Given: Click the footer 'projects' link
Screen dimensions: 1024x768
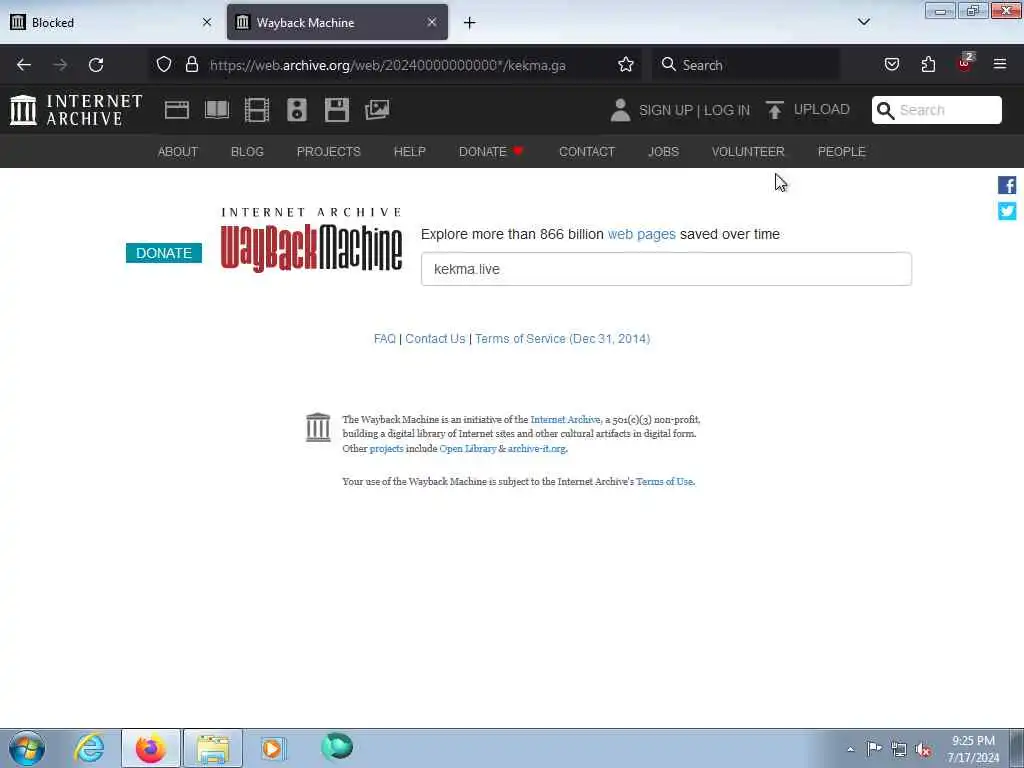Looking at the screenshot, I should 387,449.
